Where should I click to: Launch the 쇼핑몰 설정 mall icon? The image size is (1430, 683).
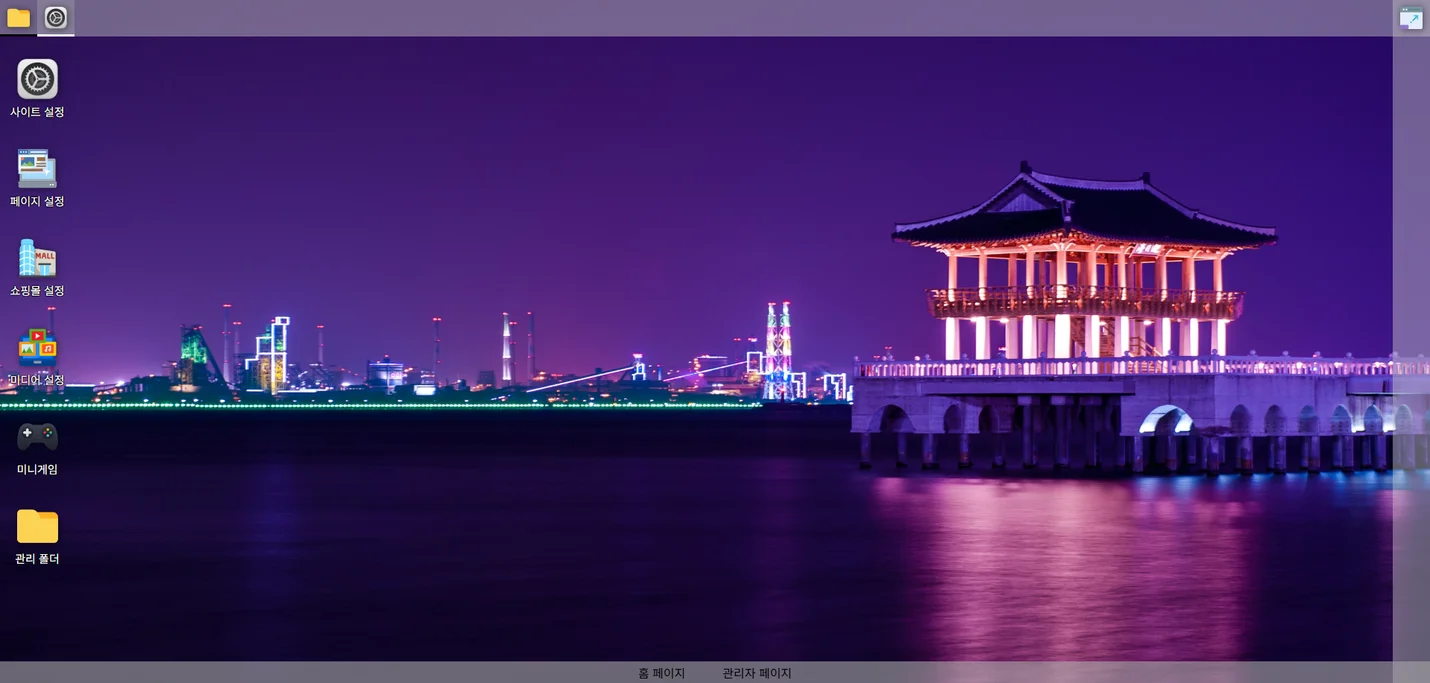(37, 258)
